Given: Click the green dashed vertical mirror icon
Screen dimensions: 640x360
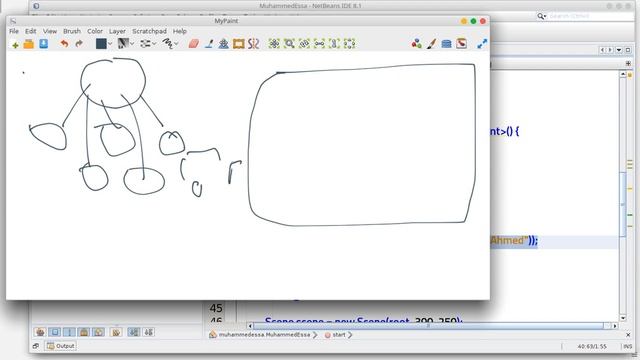Looking at the screenshot, I should coord(334,44).
